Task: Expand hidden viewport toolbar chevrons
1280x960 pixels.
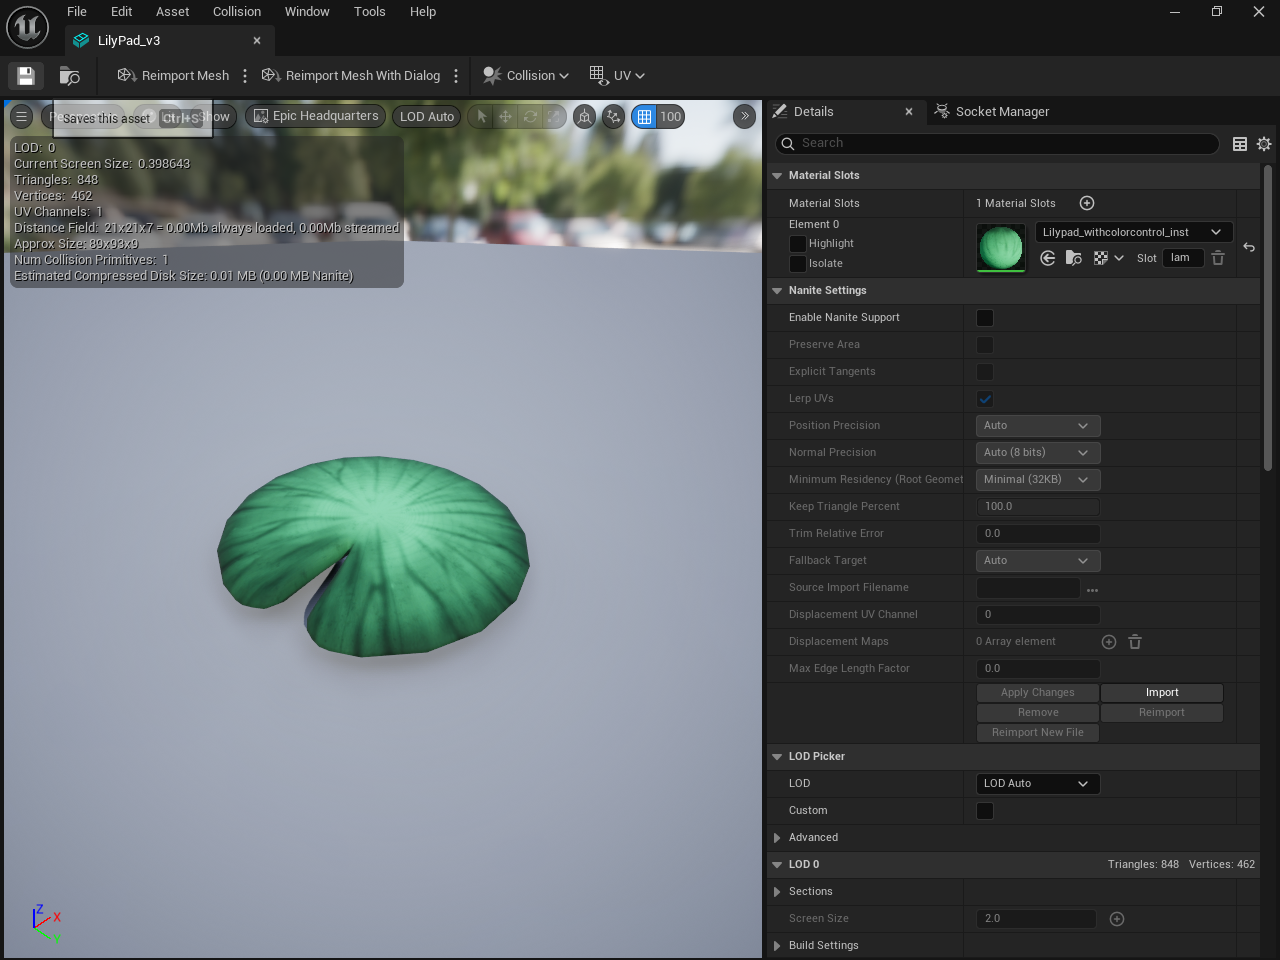Action: [x=744, y=117]
